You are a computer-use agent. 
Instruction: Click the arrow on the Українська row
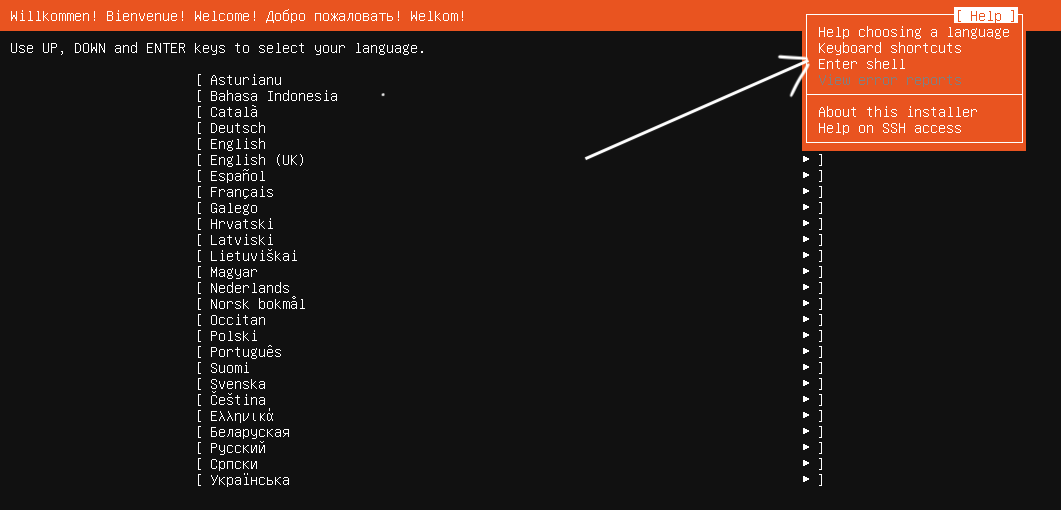(x=806, y=480)
